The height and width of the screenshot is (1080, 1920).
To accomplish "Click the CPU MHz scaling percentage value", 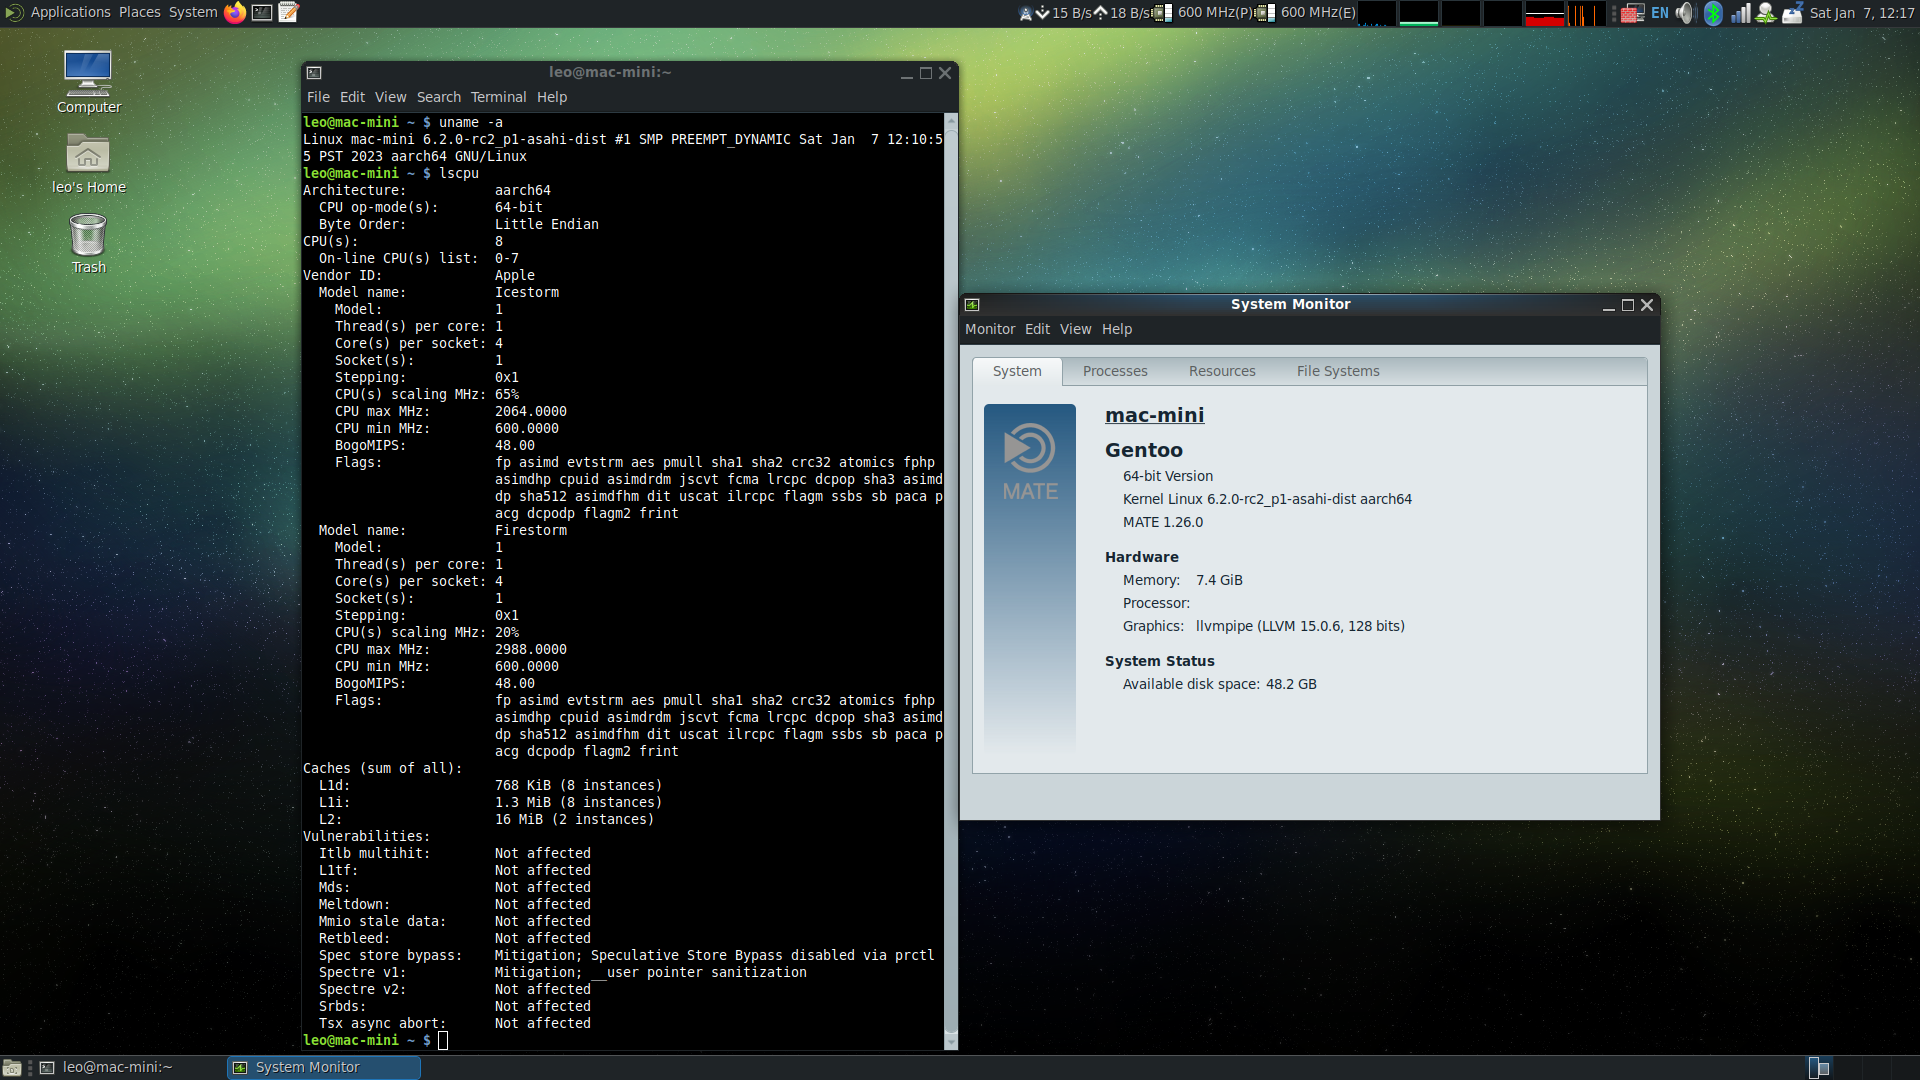I will pos(506,393).
